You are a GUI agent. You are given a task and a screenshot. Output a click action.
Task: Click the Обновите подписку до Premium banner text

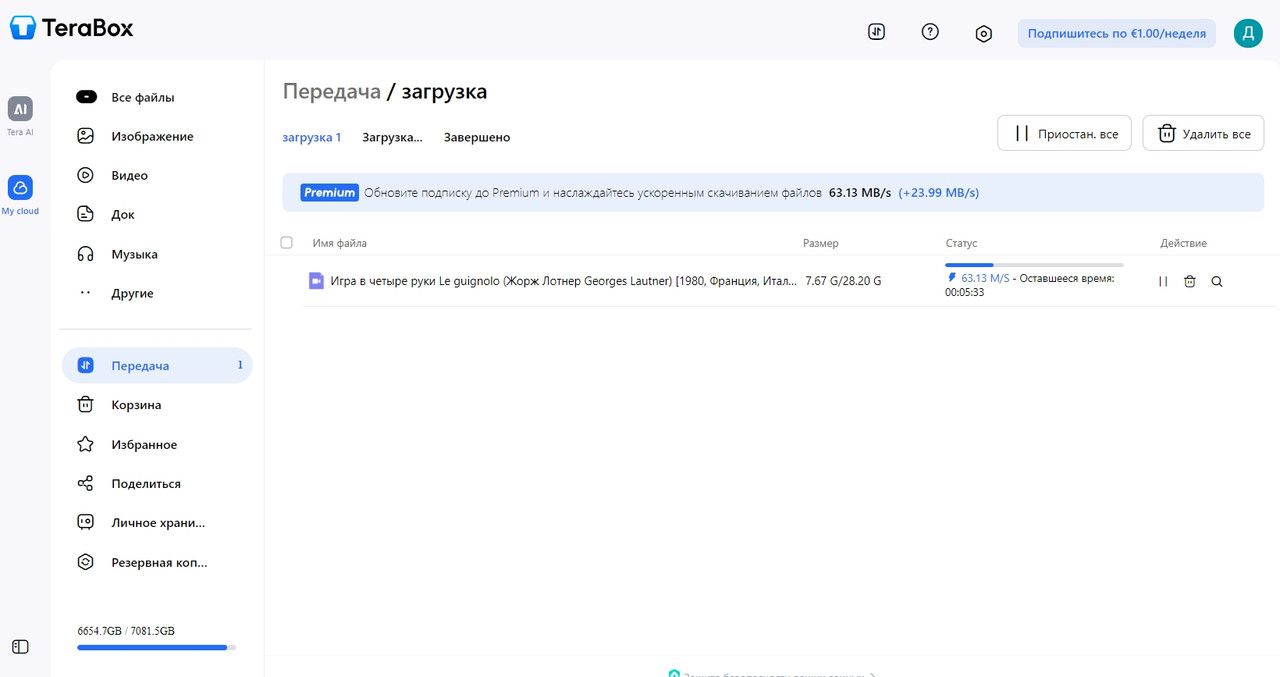coord(593,192)
